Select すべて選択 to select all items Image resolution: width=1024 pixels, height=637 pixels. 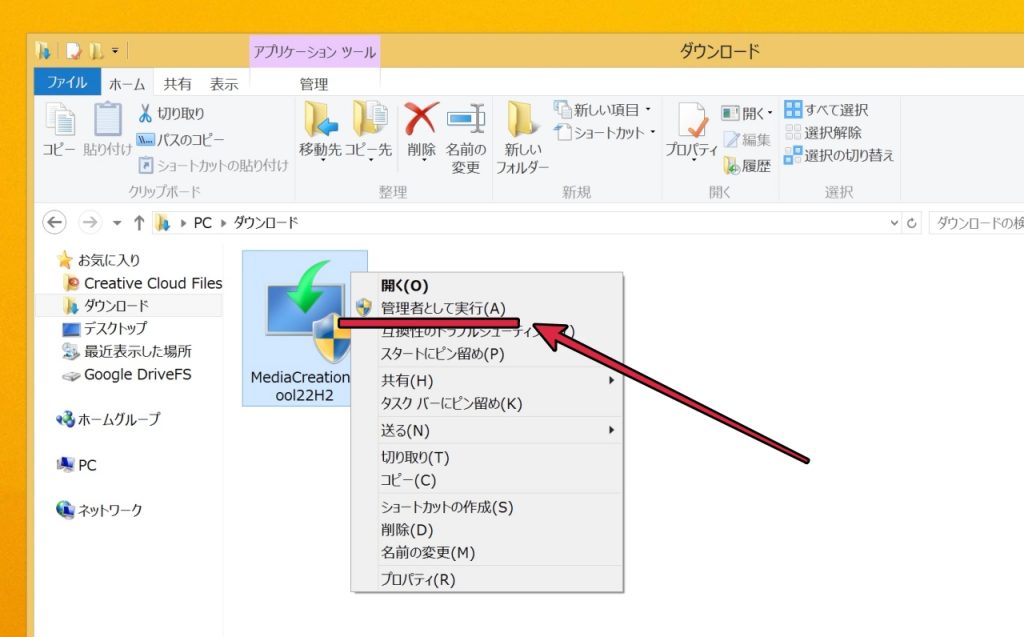(x=831, y=110)
